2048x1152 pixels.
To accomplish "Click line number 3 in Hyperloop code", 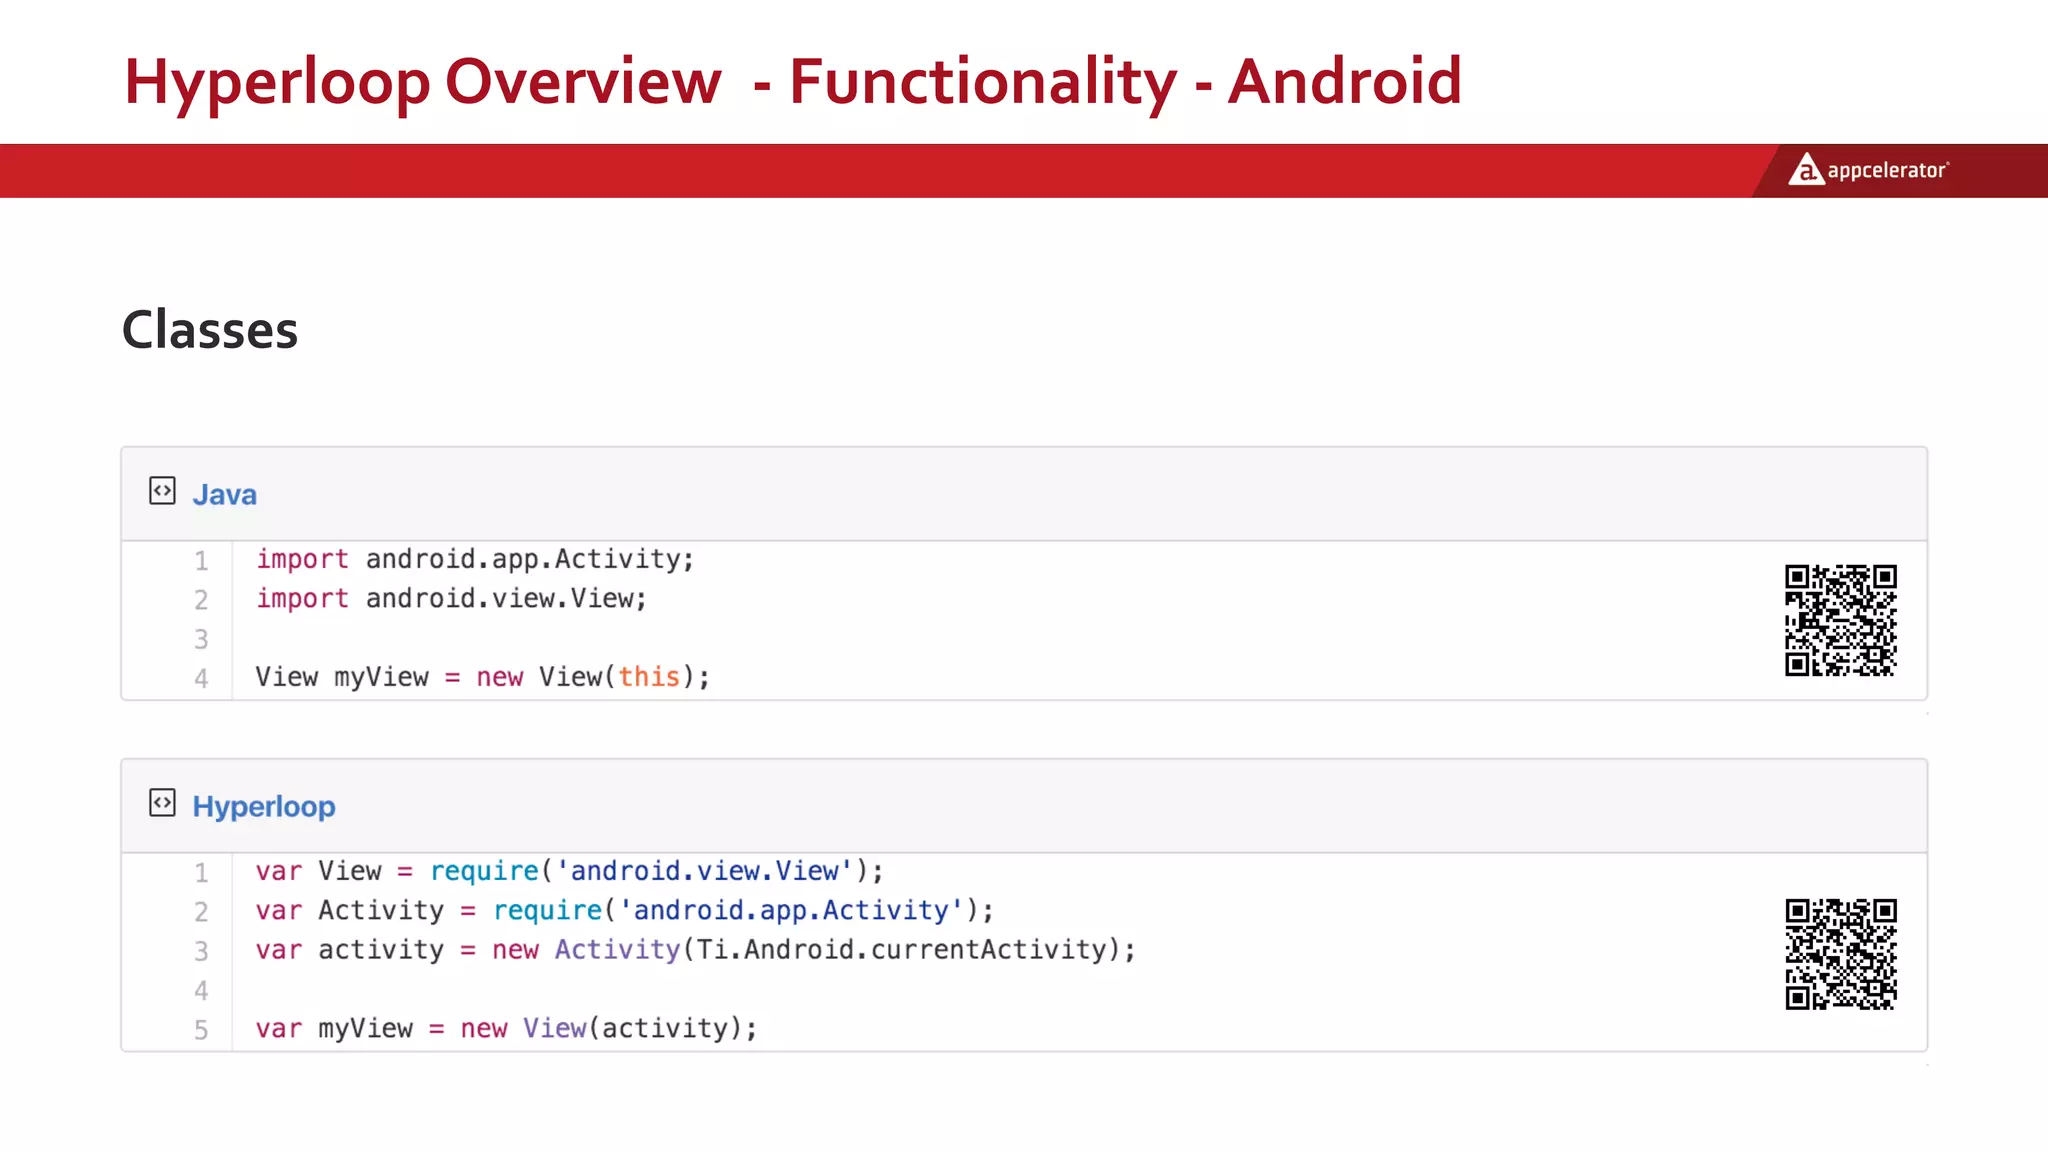I will tap(201, 951).
